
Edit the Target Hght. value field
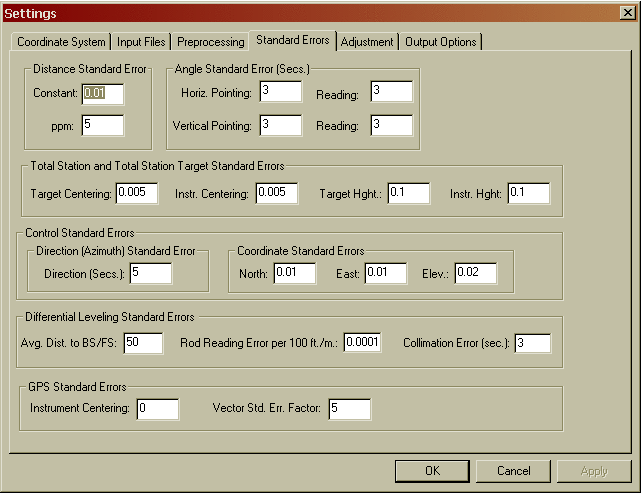409,193
